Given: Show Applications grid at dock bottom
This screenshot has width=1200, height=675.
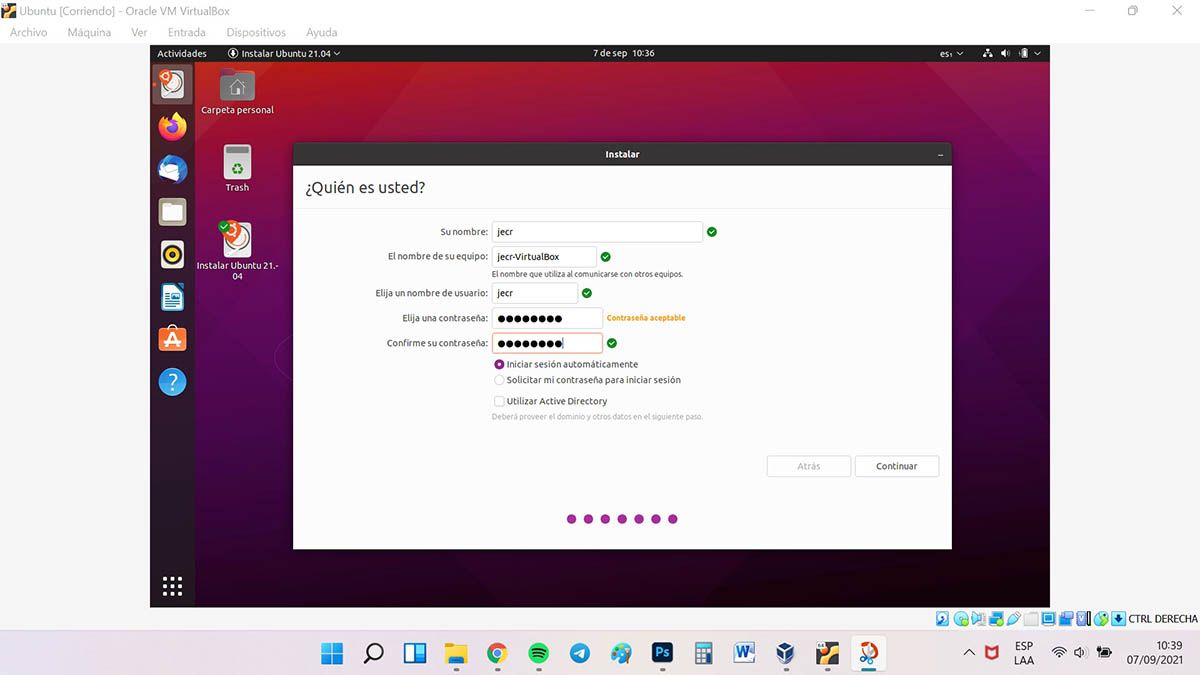Looking at the screenshot, I should 172,586.
